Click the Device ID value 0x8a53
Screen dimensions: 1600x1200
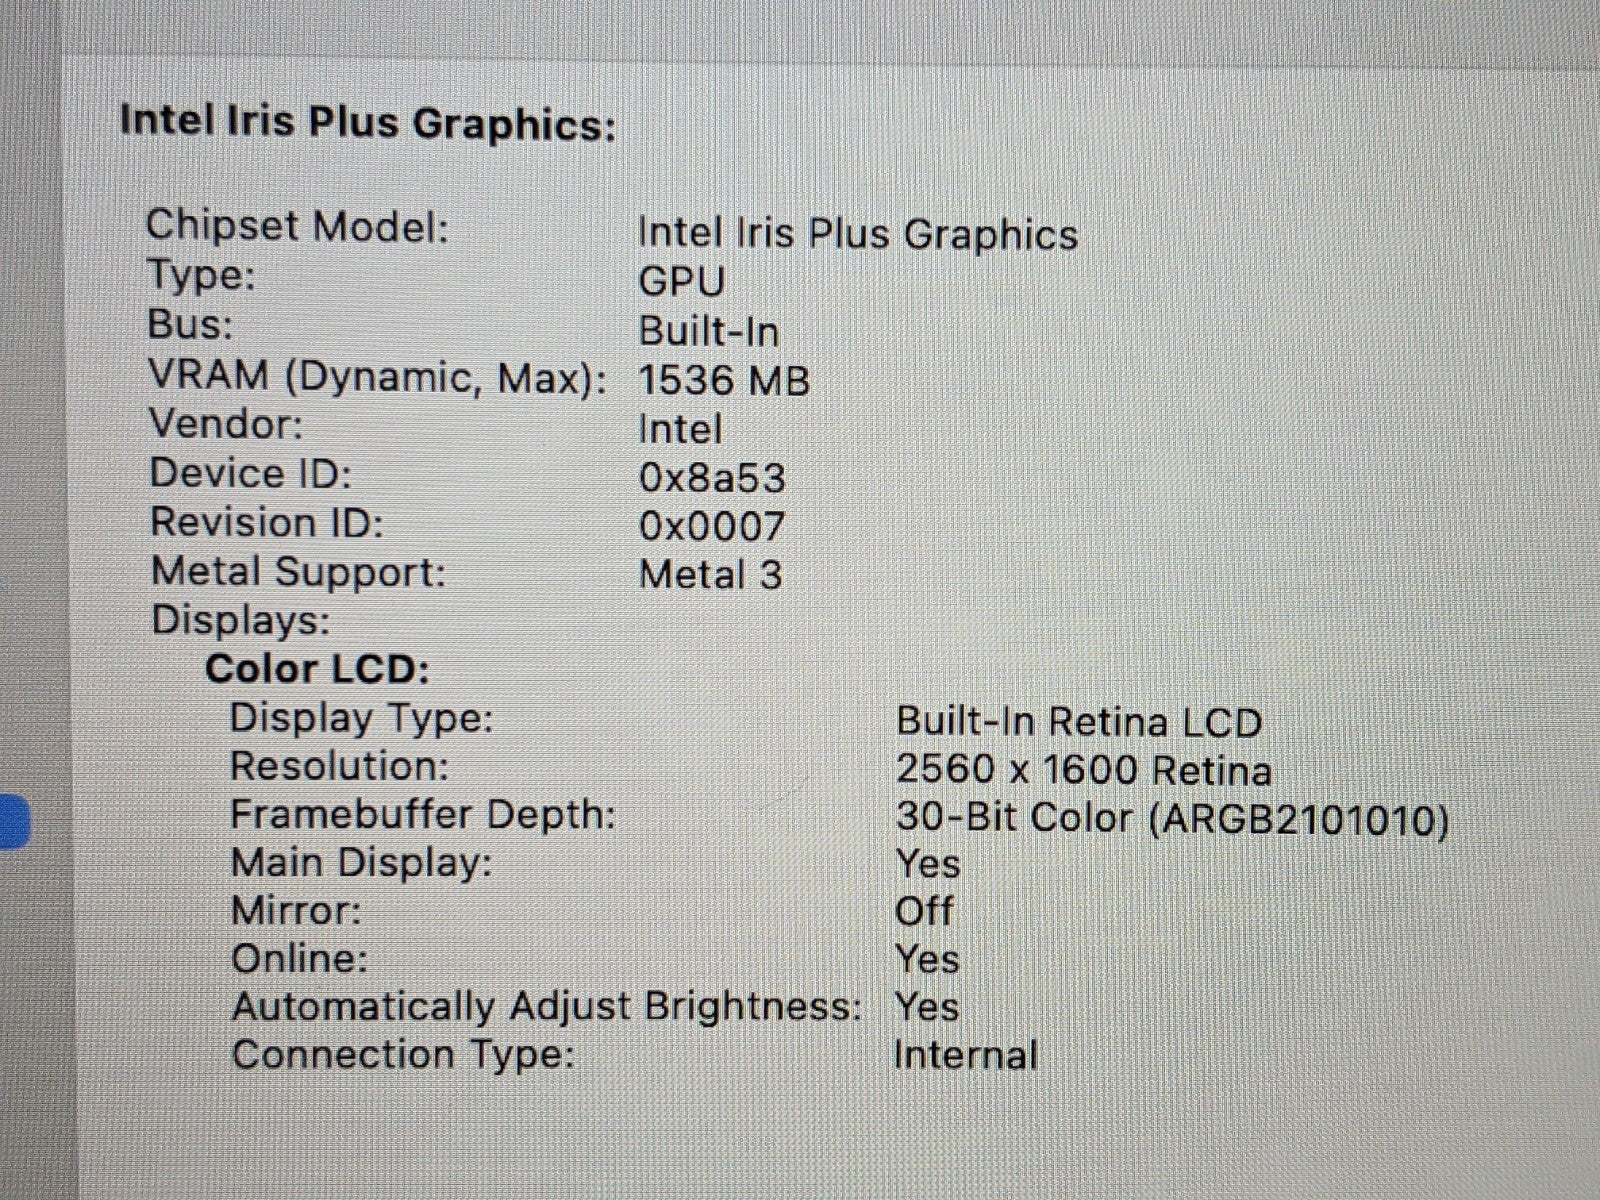[712, 478]
